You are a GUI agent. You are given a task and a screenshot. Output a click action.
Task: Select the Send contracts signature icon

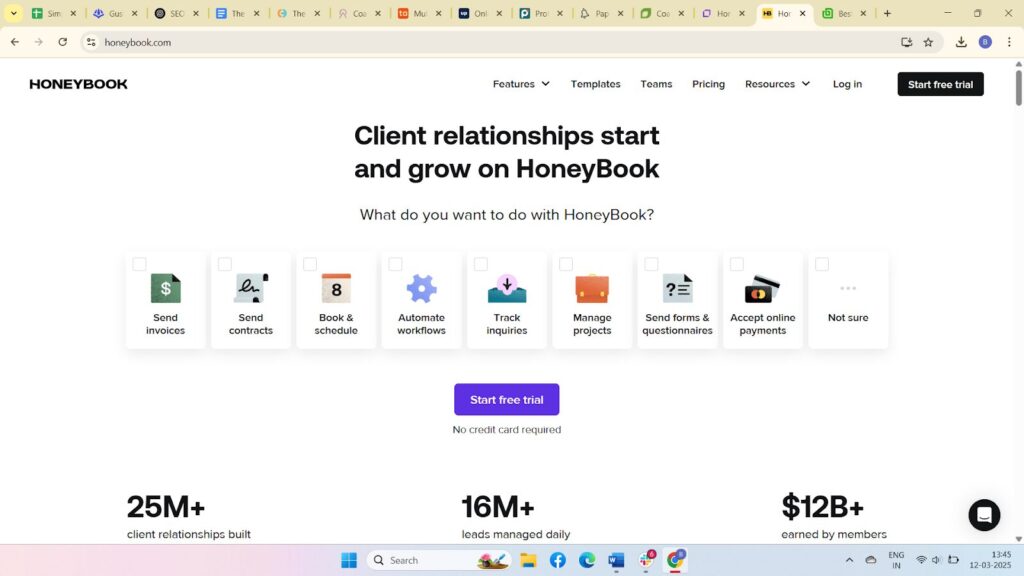[250, 289]
